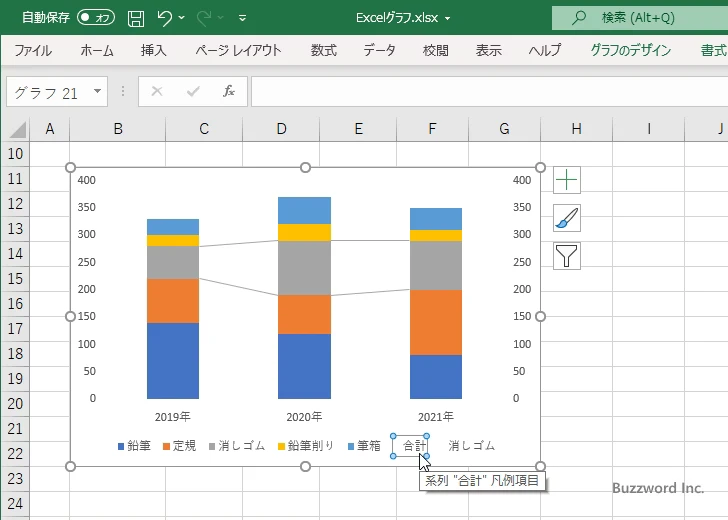Click the light blue 筆箱 segment in 2021年 bar
The image size is (728, 520).
(x=436, y=219)
